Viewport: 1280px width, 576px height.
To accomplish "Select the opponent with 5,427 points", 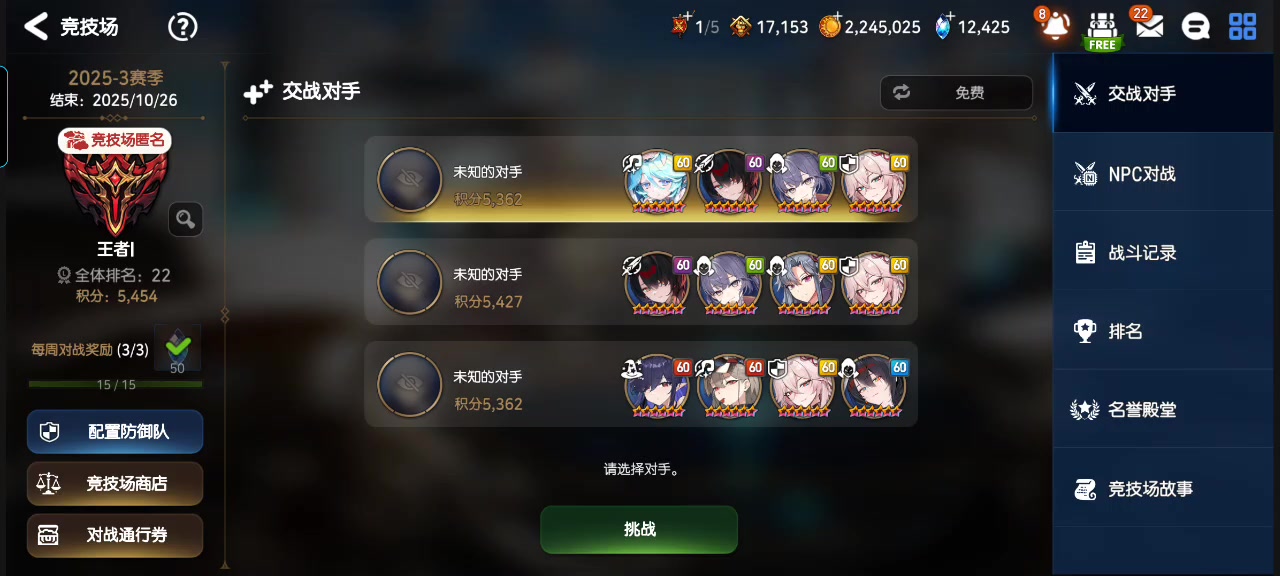I will tap(641, 282).
